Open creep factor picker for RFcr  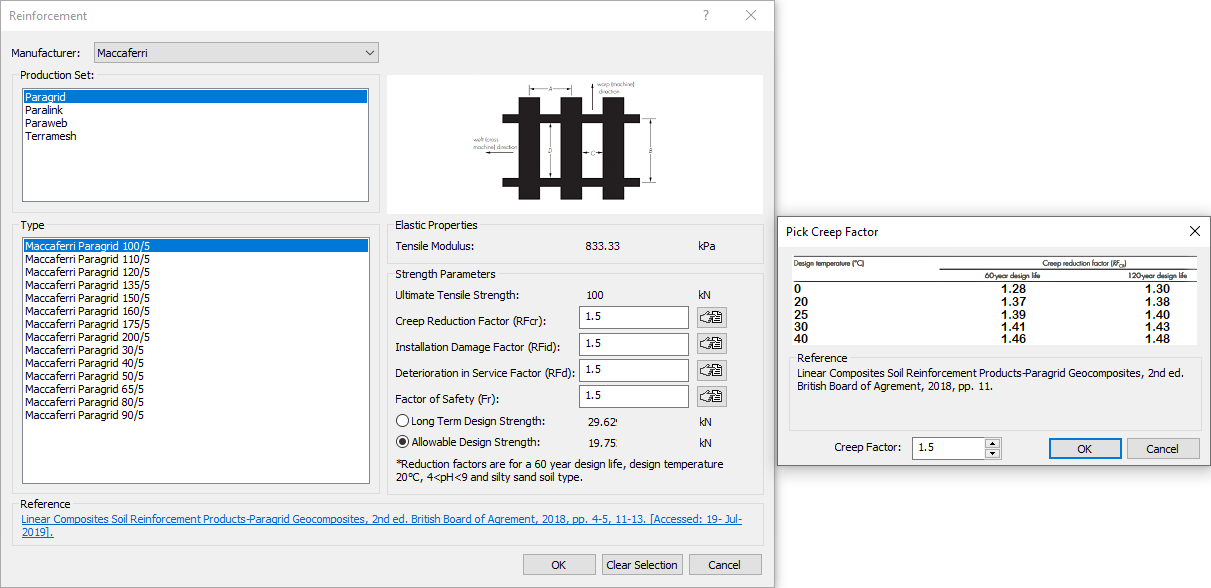(x=711, y=318)
